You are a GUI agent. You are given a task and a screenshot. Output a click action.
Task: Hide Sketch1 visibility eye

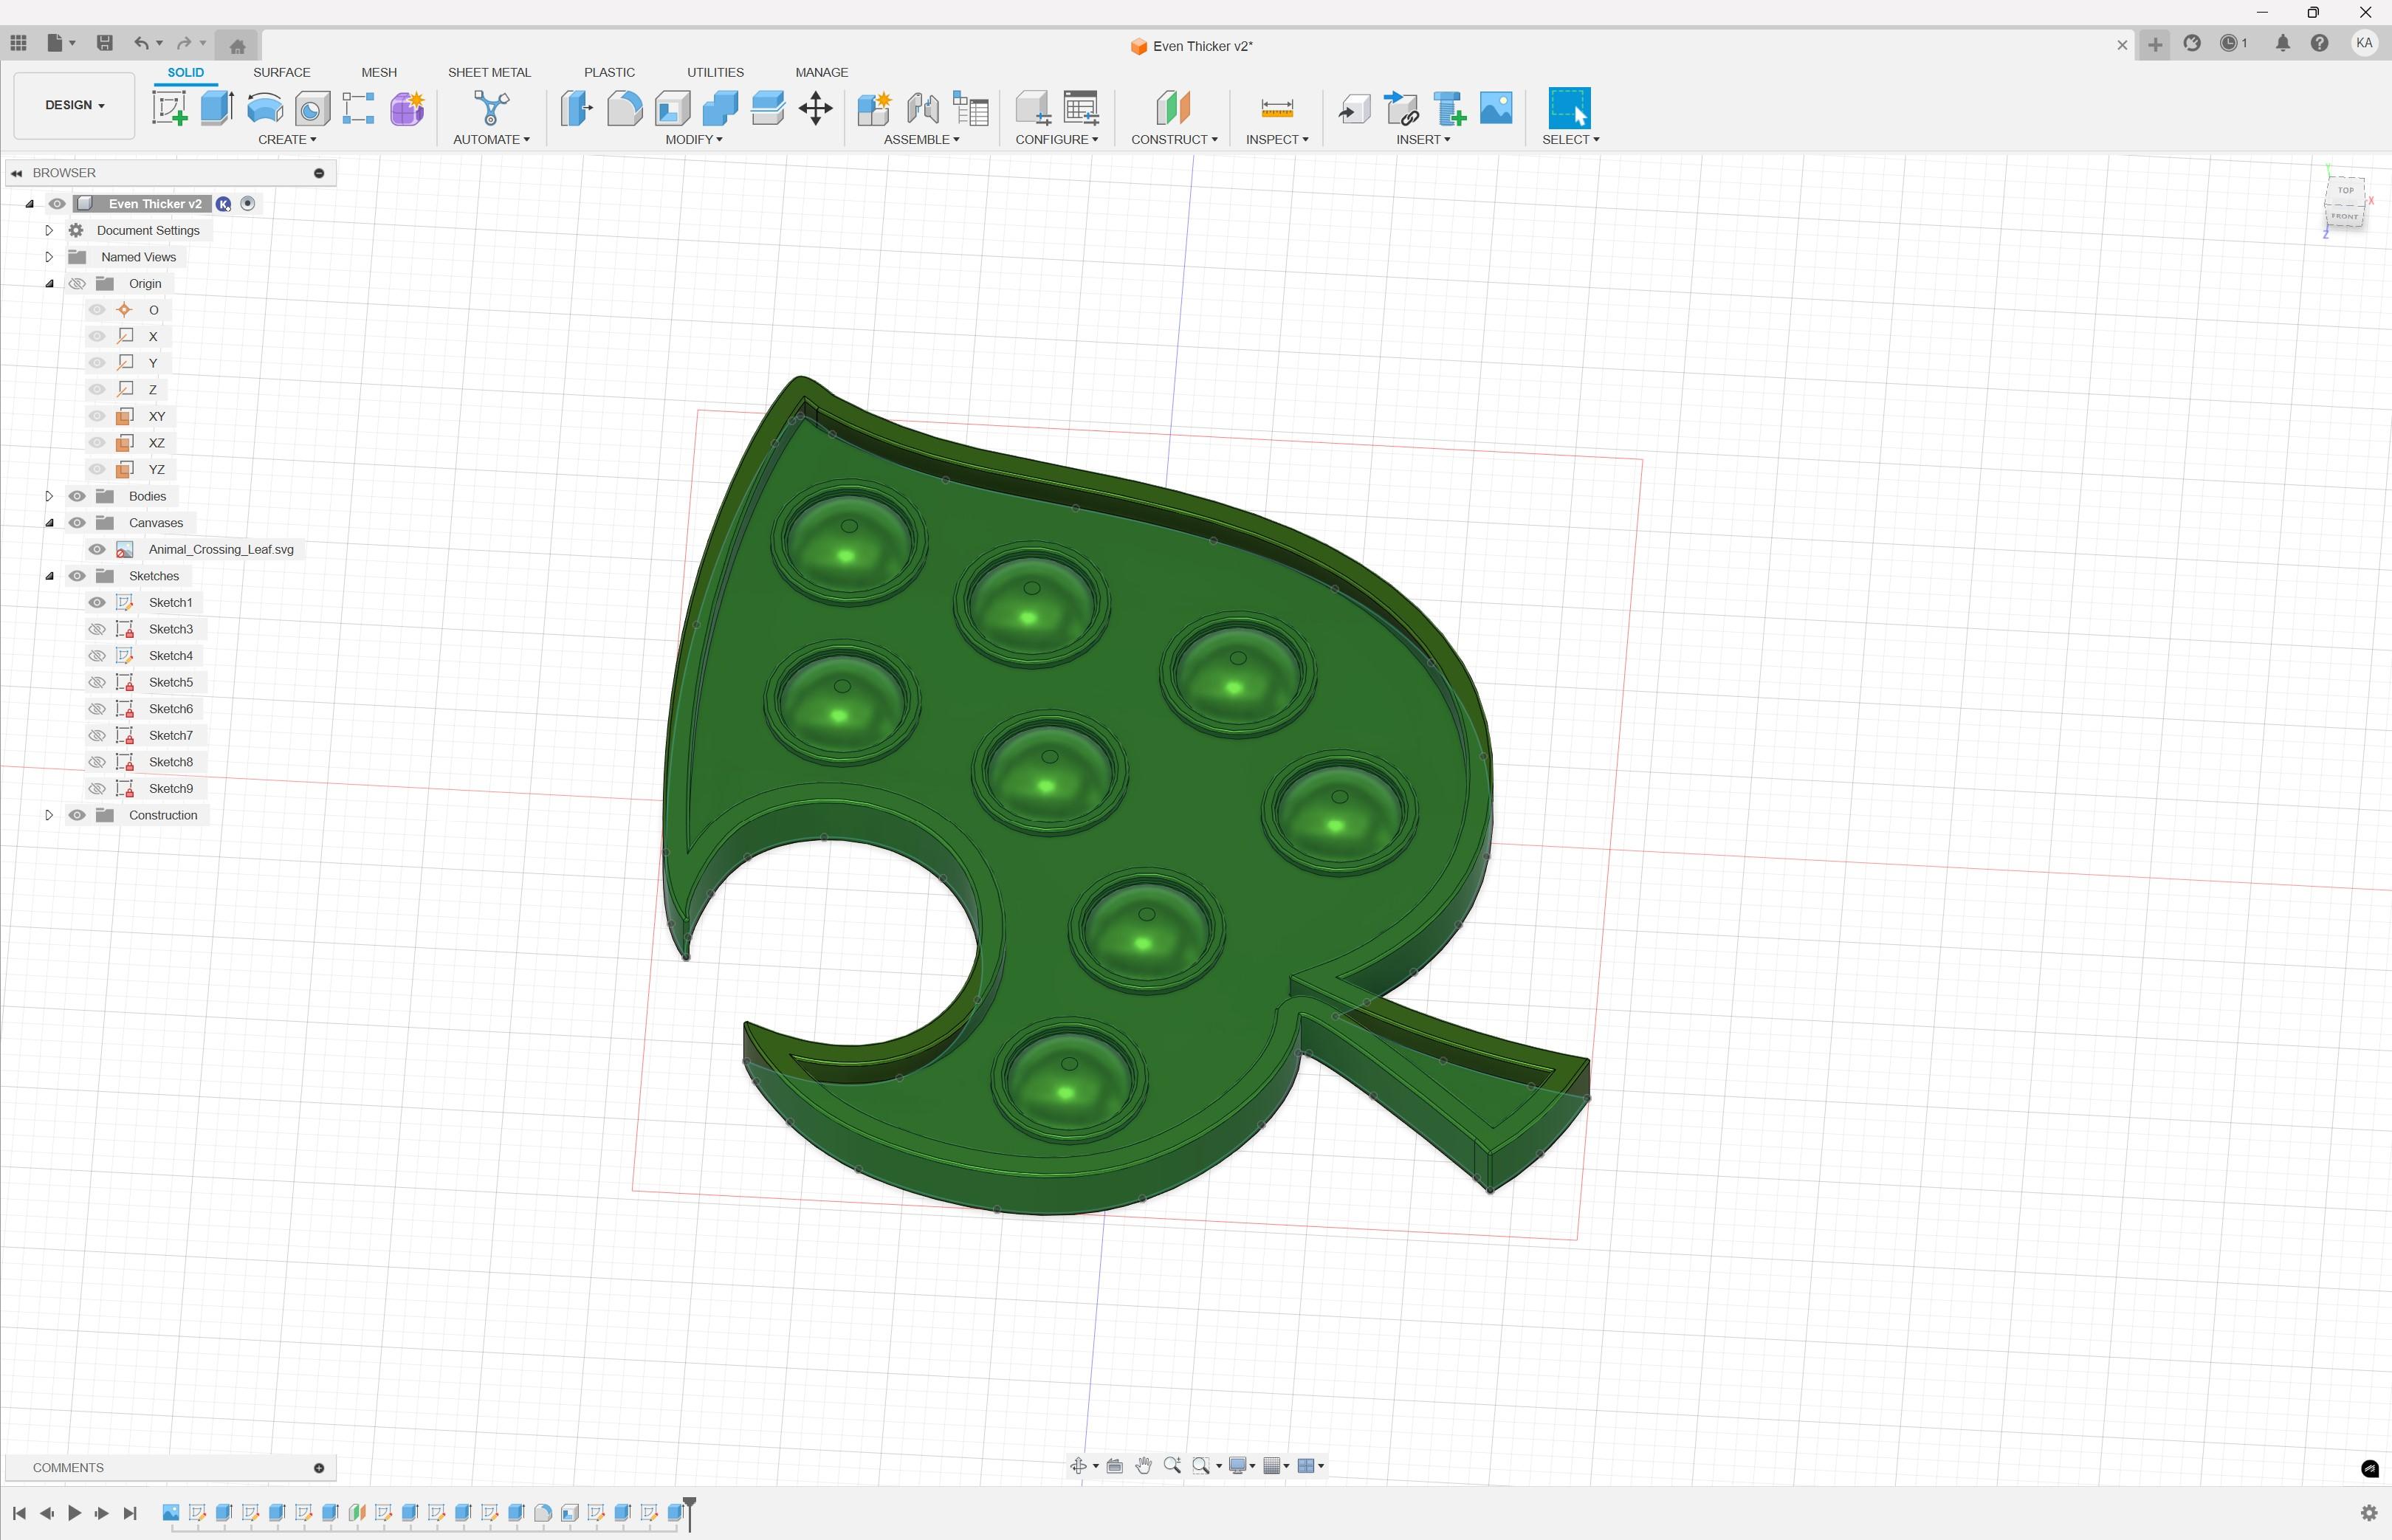(97, 602)
